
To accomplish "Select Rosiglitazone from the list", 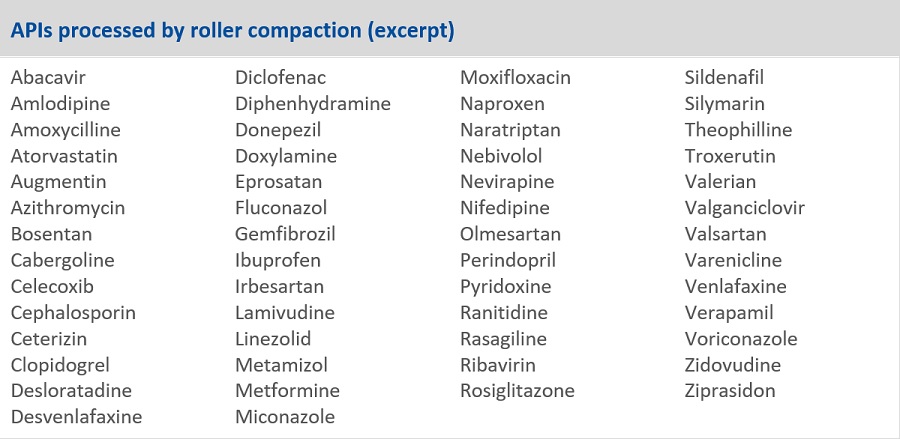I will (517, 390).
